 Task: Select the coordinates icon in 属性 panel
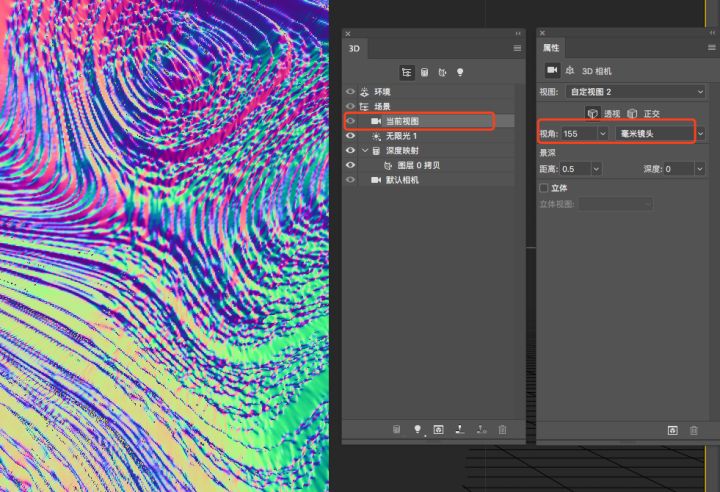(570, 70)
